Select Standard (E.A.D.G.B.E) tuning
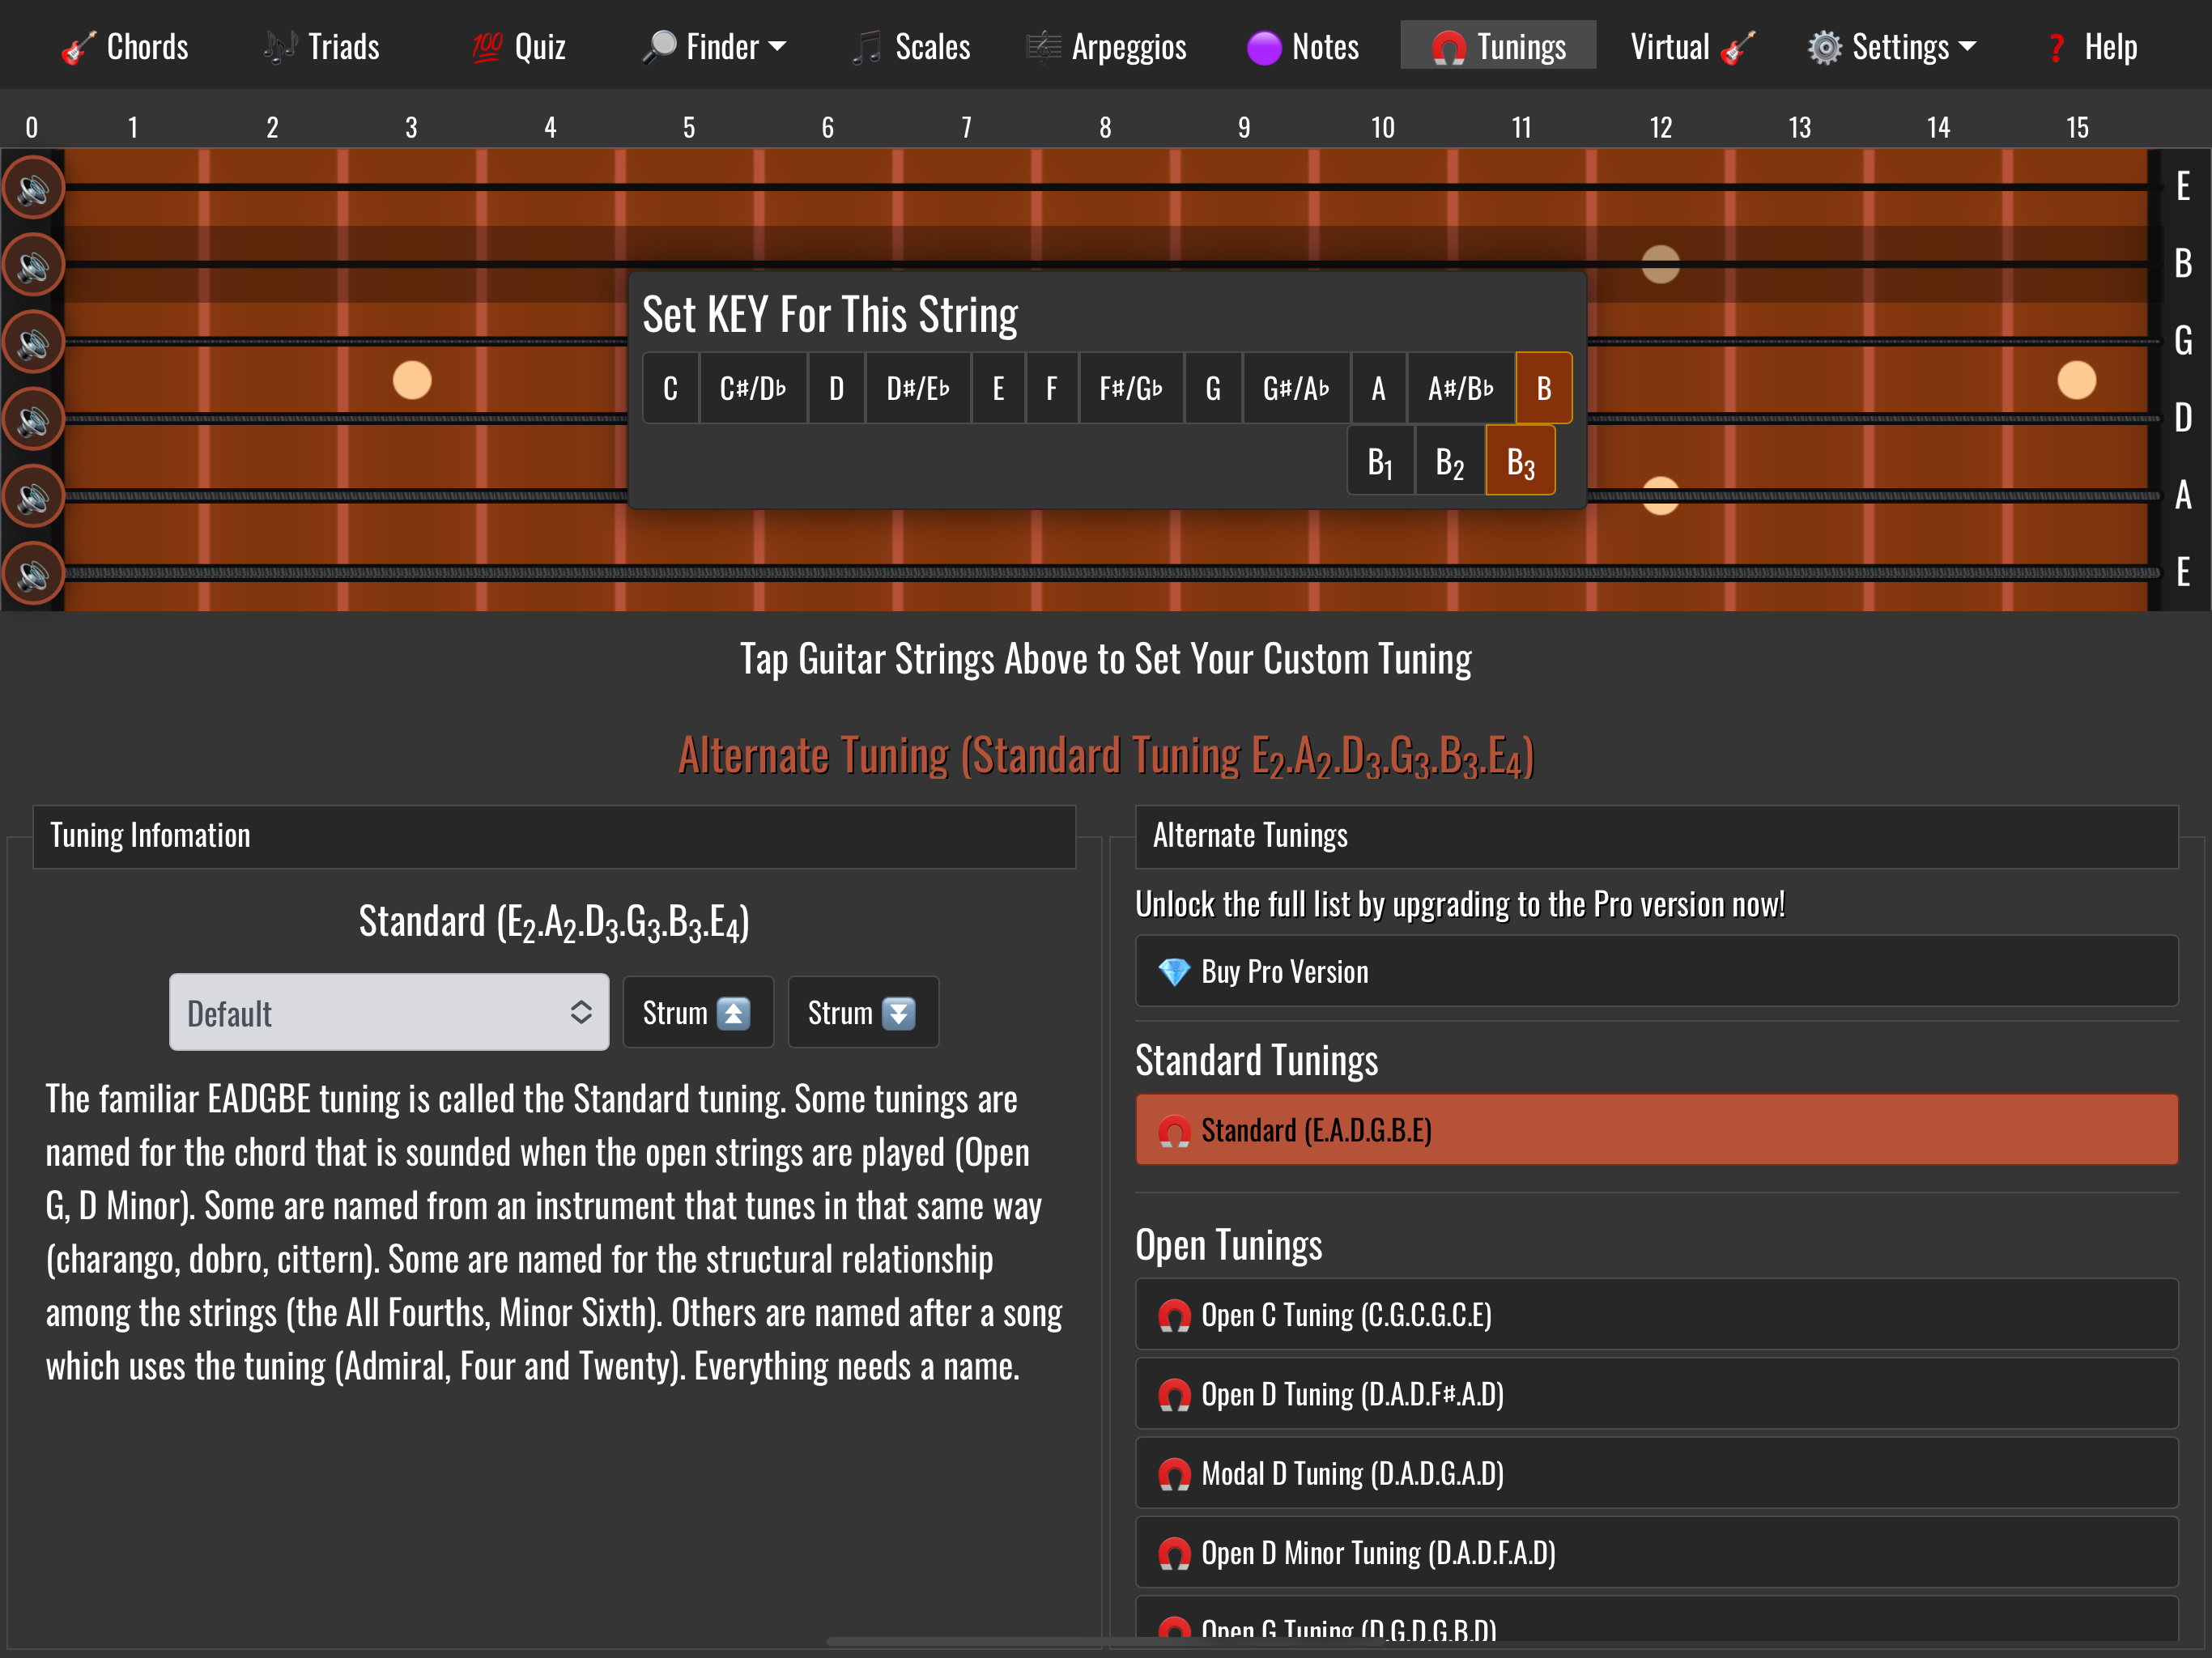2212x1658 pixels. click(x=1657, y=1130)
